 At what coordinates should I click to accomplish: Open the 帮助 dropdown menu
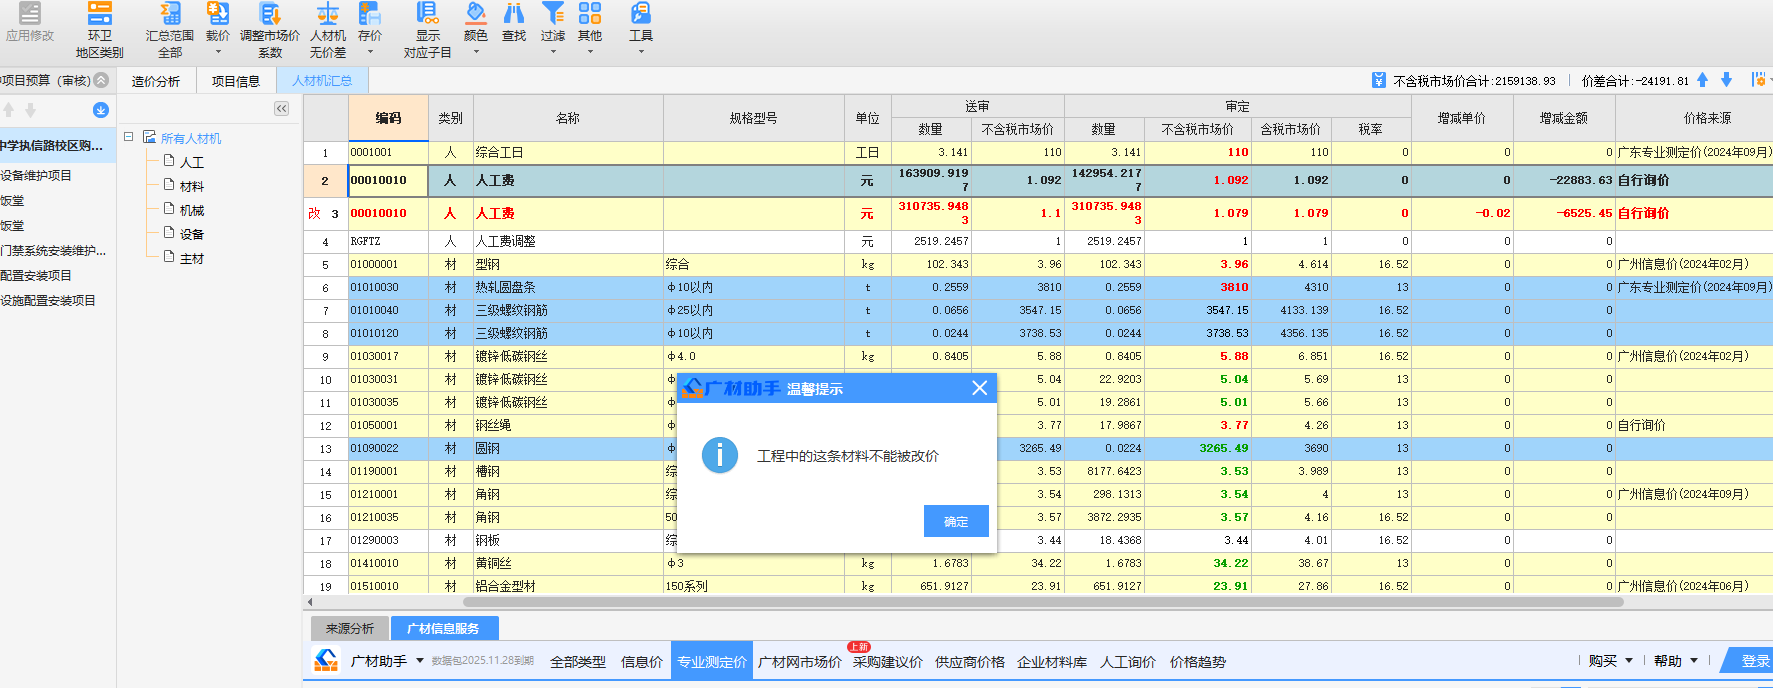coord(1675,661)
